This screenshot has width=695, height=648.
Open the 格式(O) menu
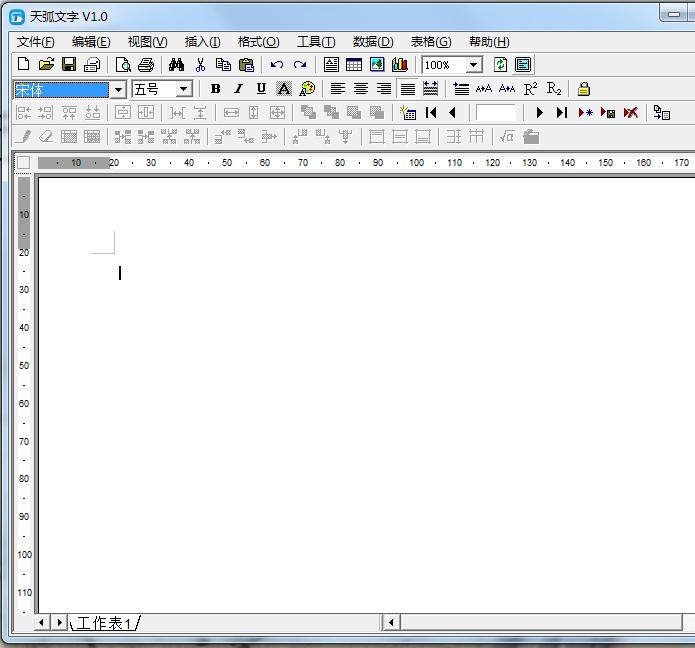(258, 41)
